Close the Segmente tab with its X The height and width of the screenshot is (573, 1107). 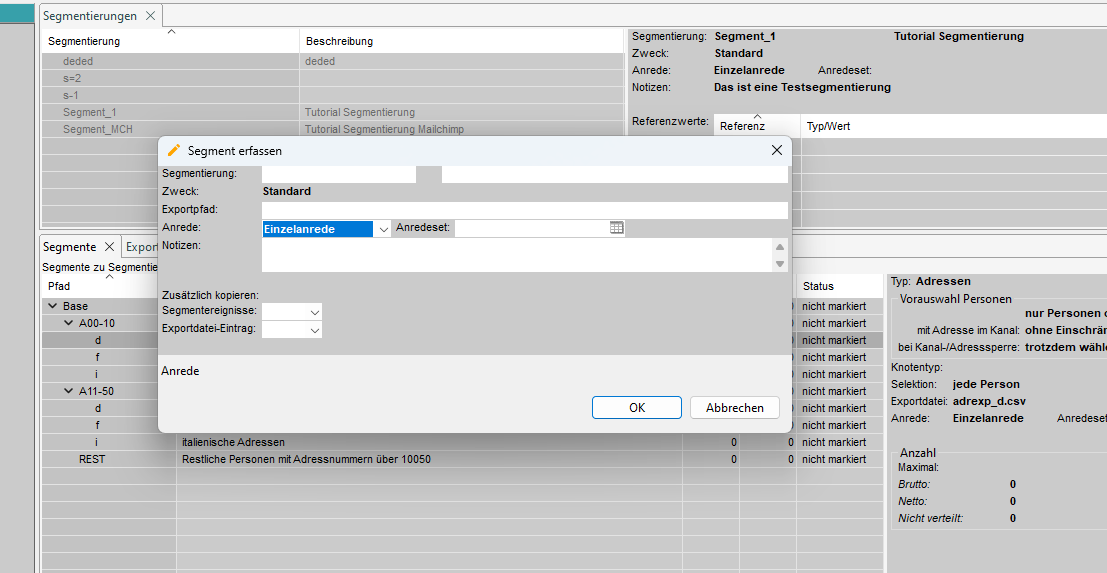(110, 247)
